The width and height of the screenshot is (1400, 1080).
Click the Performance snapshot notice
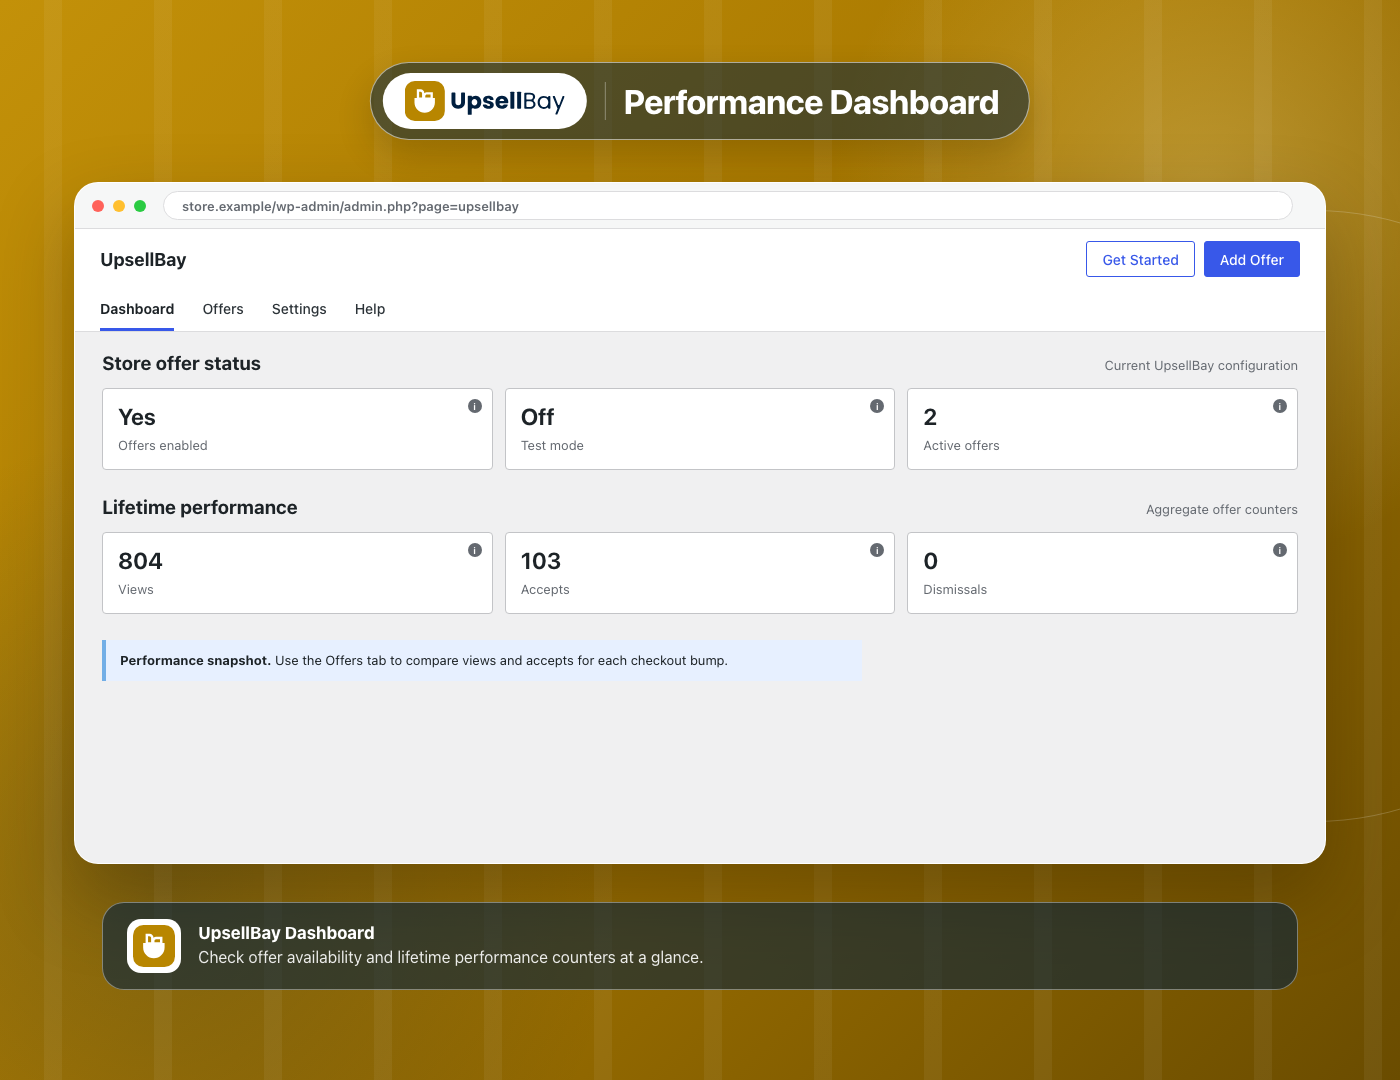pos(482,661)
